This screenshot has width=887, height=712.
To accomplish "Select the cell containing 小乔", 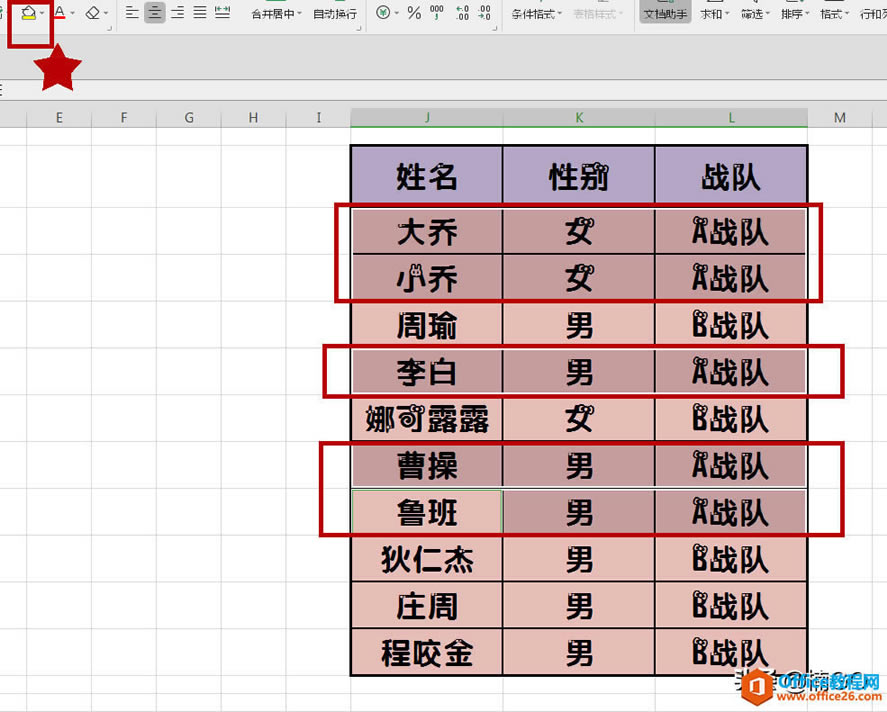I will [427, 278].
